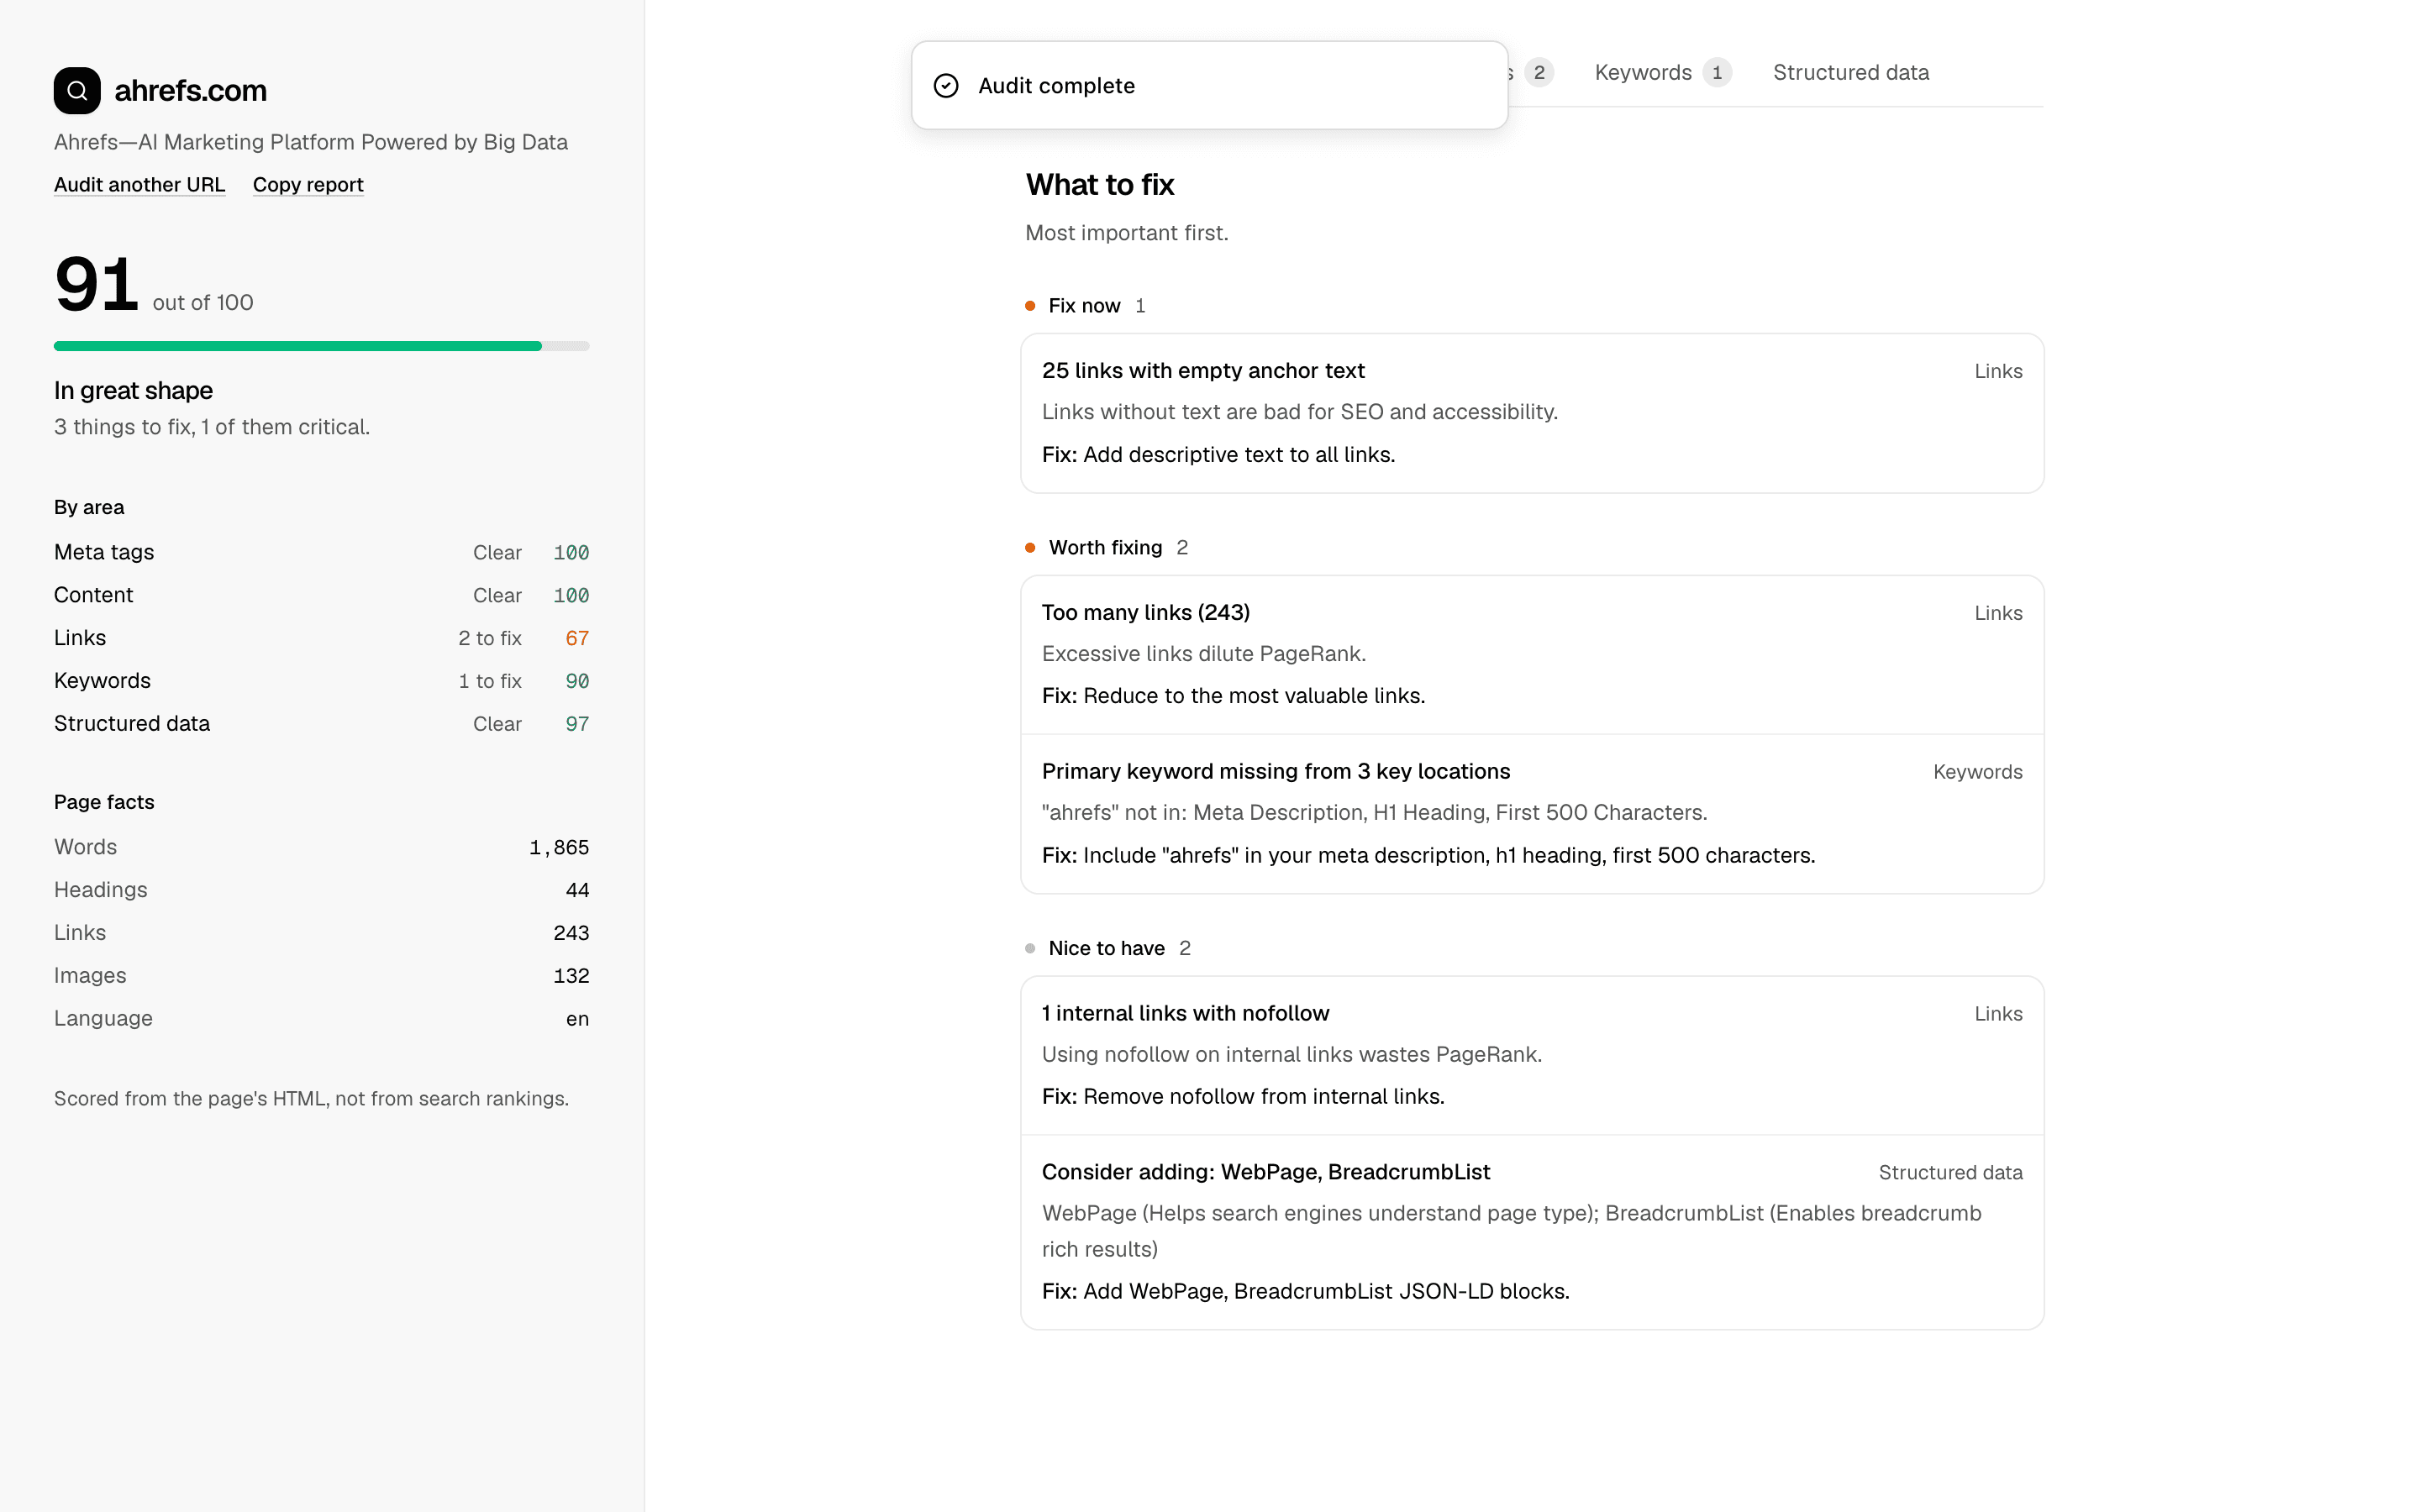Select the Keywords area row with 90 score
The height and width of the screenshot is (1512, 2420).
click(x=321, y=681)
